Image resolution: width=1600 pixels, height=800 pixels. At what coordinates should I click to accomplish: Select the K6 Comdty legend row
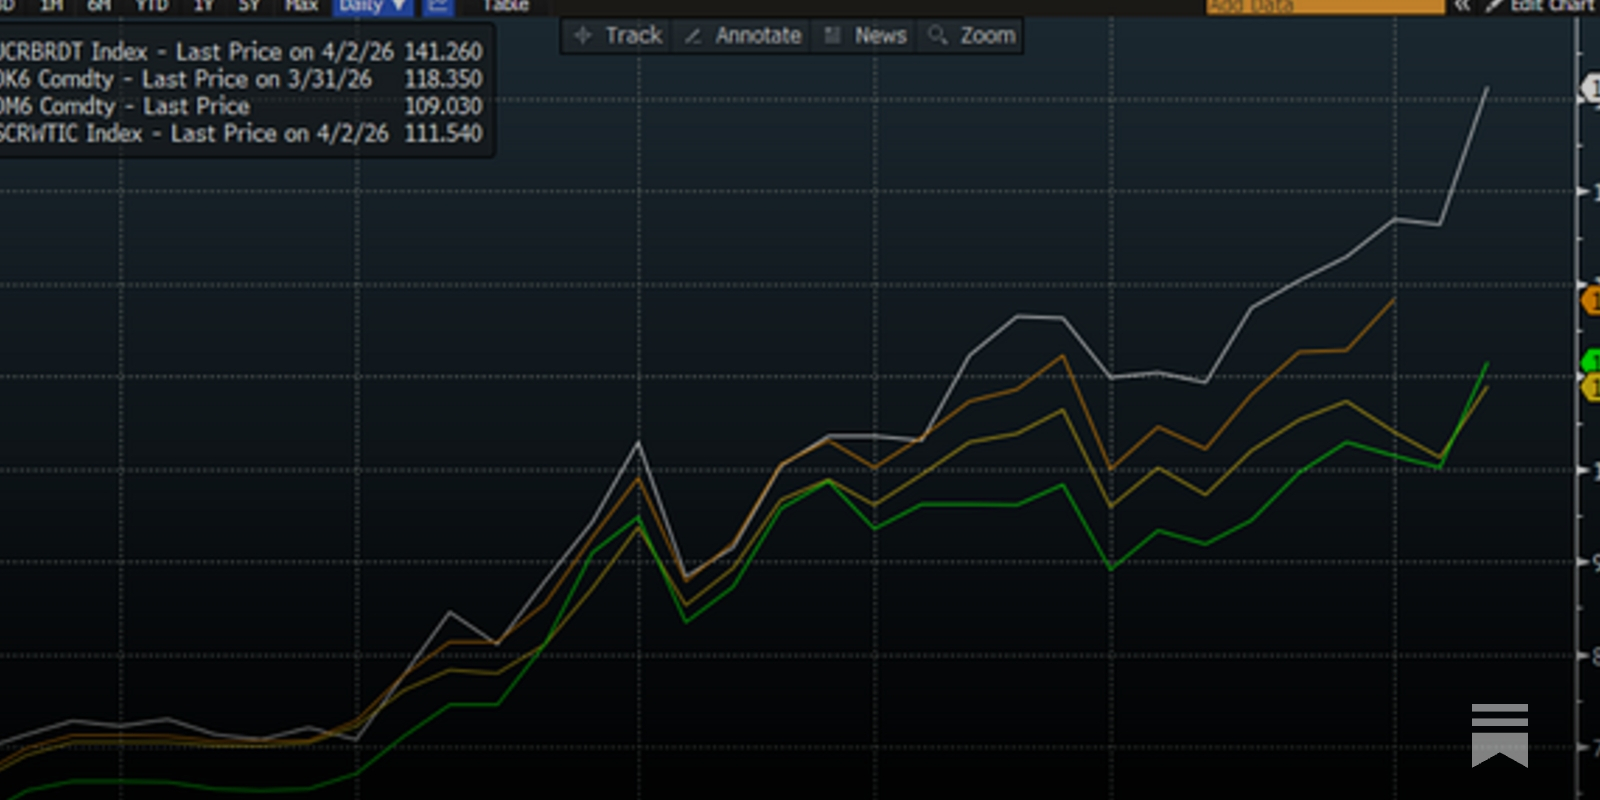[x=241, y=79]
